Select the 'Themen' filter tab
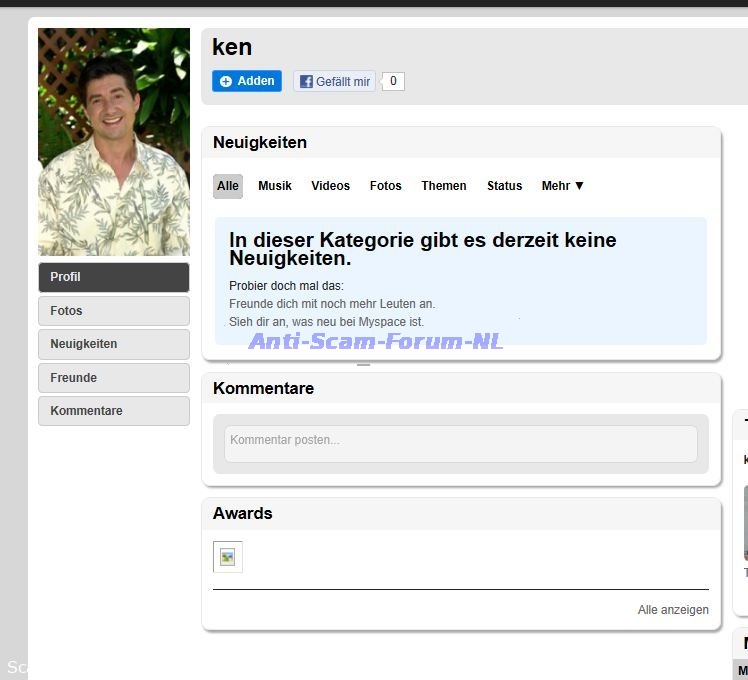748x680 pixels. point(444,186)
